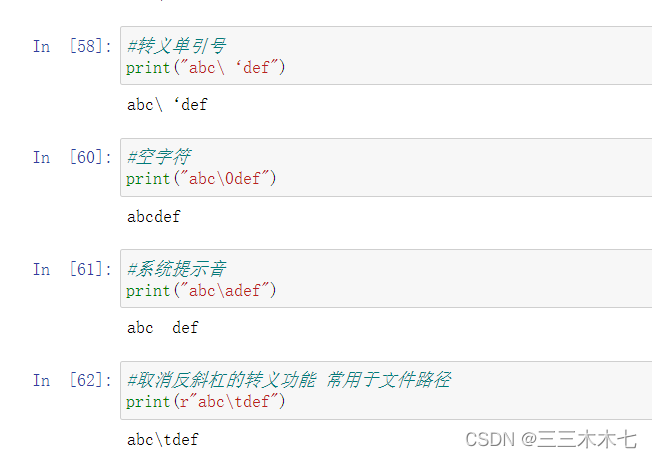Click the 系统提示音 comment line
Image resolution: width=652 pixels, height=458 pixels.
click(176, 269)
